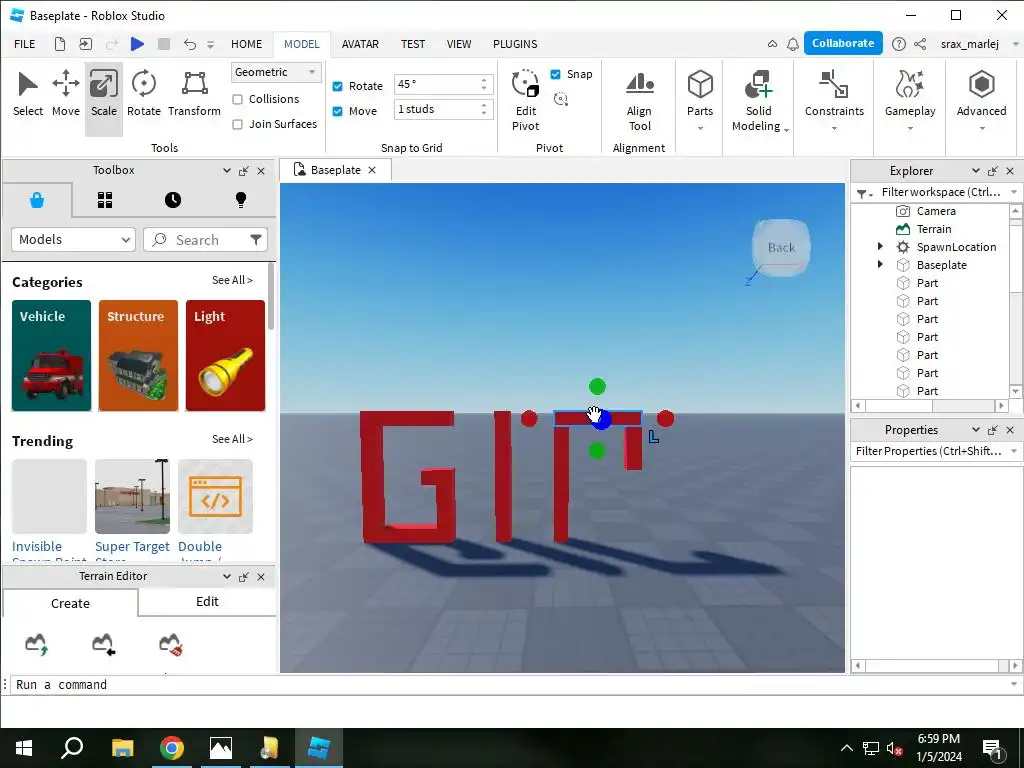
Task: Open the Geometric mode dropdown
Action: point(276,72)
